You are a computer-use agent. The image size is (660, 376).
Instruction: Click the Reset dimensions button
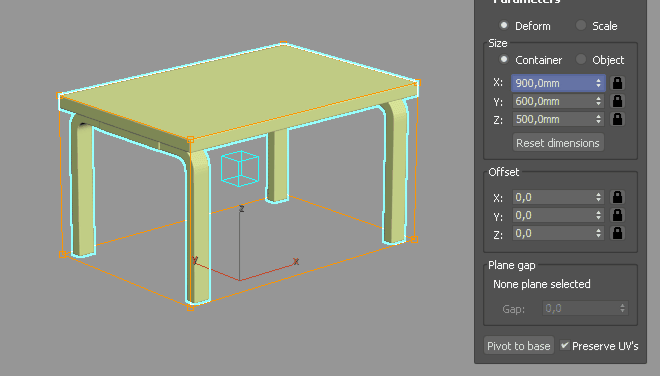(558, 143)
